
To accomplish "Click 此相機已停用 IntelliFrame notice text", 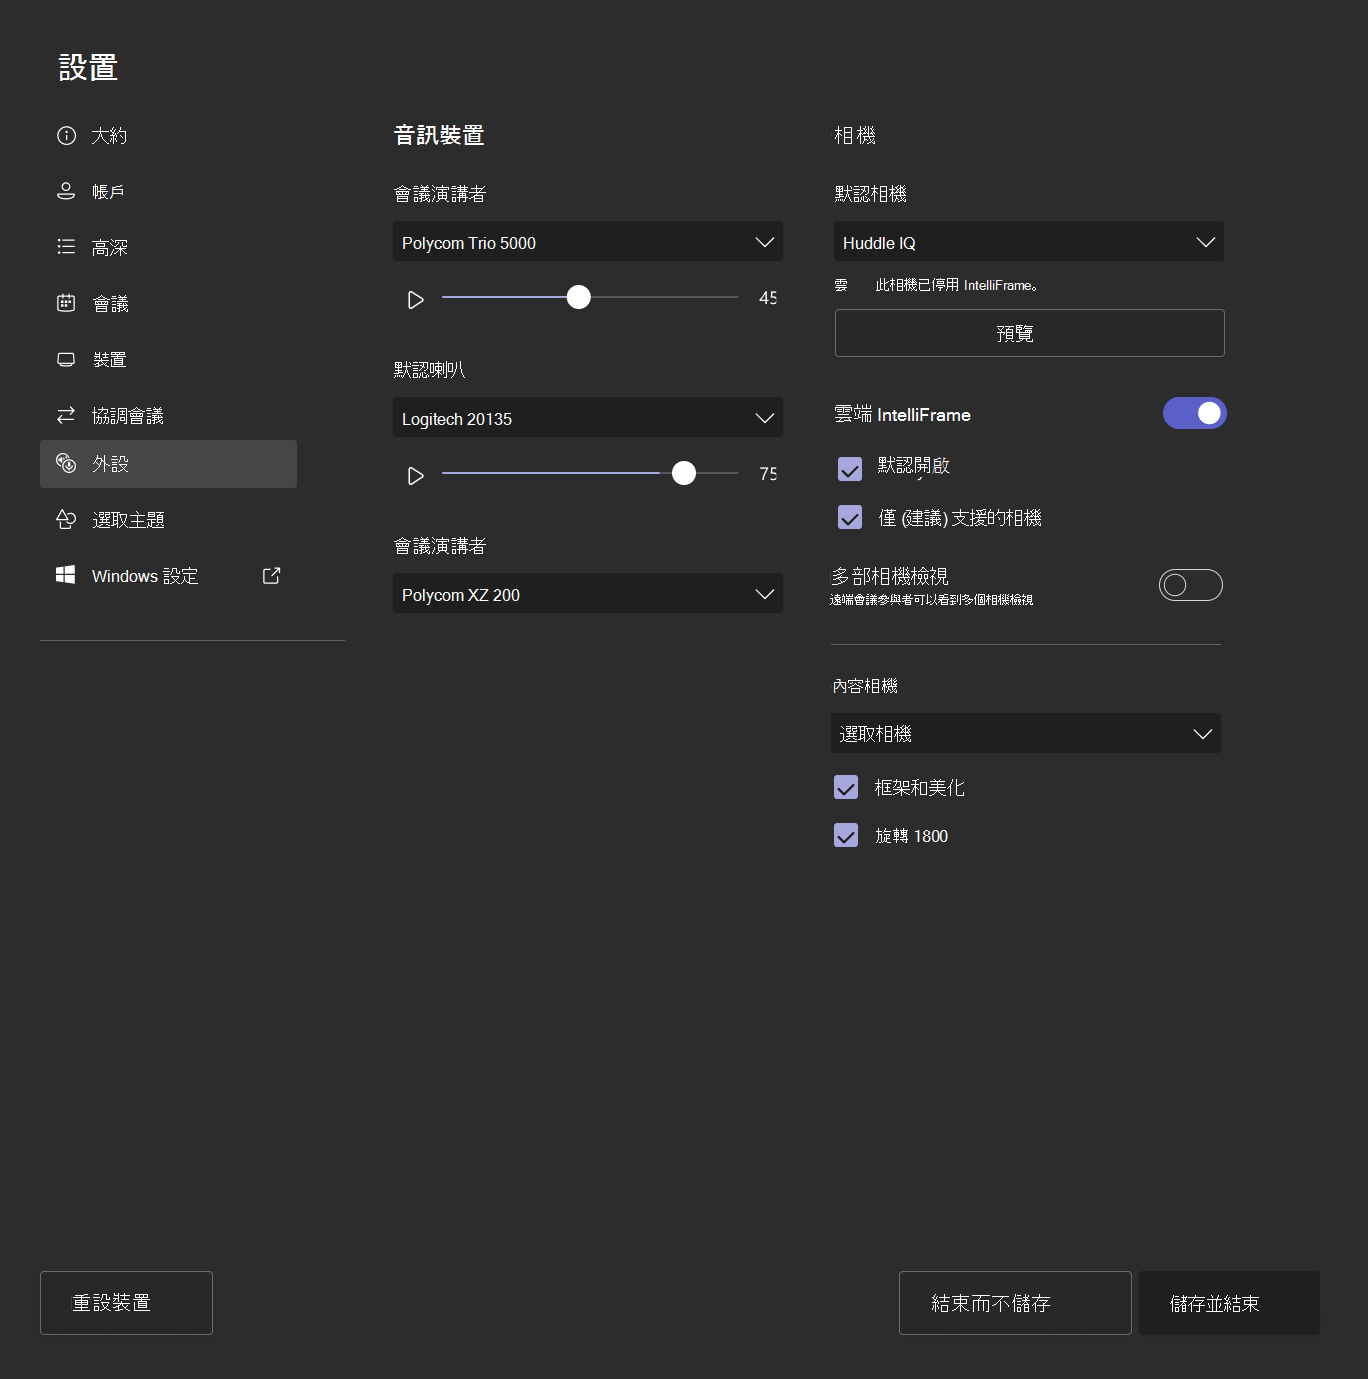I will [957, 286].
